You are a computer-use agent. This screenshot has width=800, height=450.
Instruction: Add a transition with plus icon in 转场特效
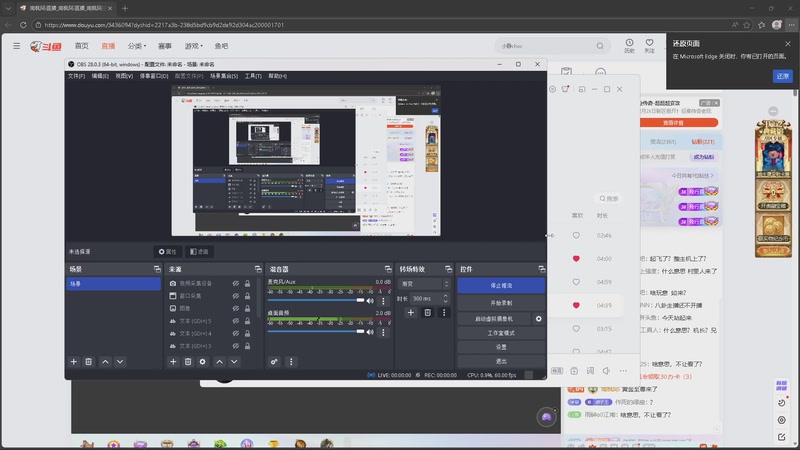click(411, 312)
